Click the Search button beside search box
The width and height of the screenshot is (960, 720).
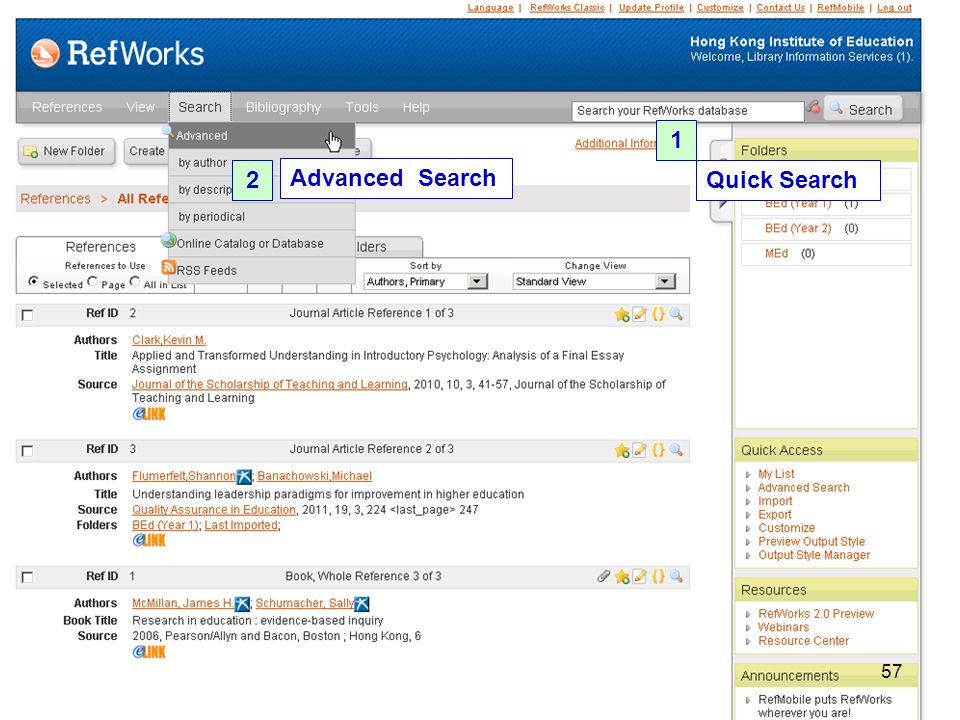(863, 110)
